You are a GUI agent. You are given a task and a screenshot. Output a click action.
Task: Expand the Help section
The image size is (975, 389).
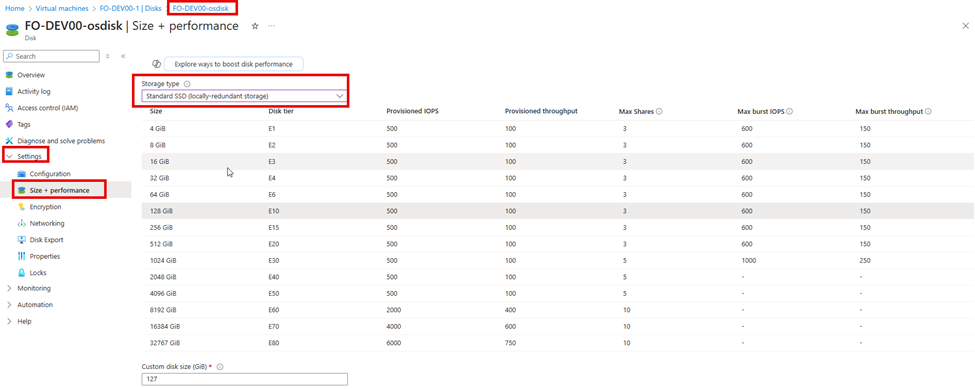coord(9,321)
